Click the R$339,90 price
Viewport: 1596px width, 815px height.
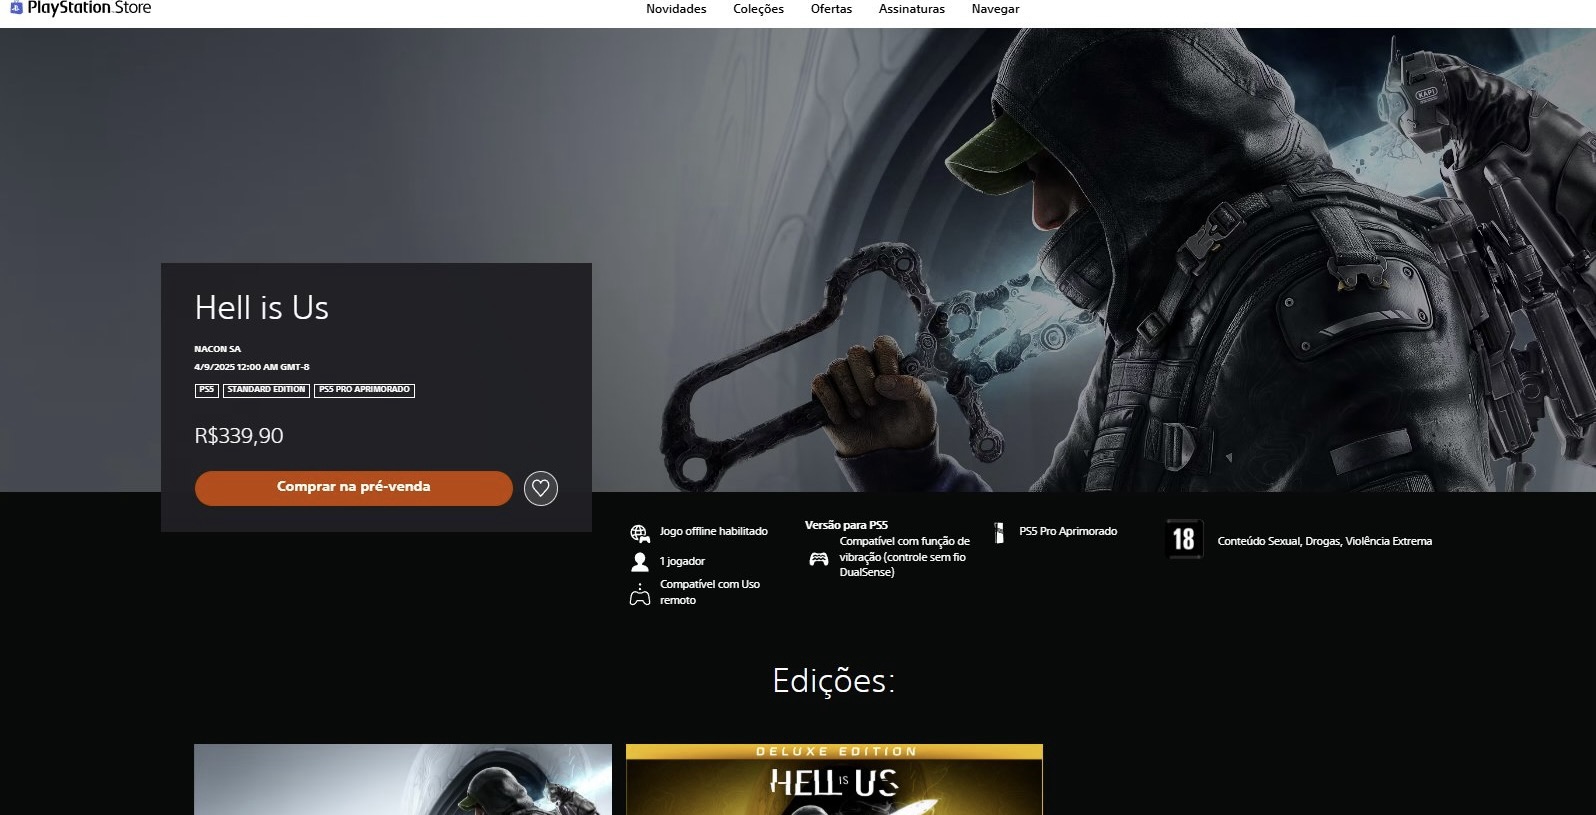[239, 436]
